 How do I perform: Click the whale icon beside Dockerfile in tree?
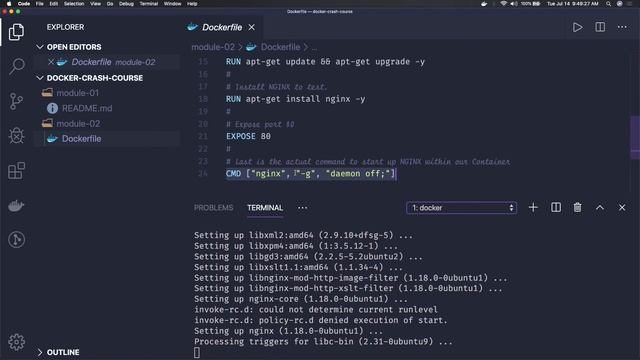click(x=52, y=139)
